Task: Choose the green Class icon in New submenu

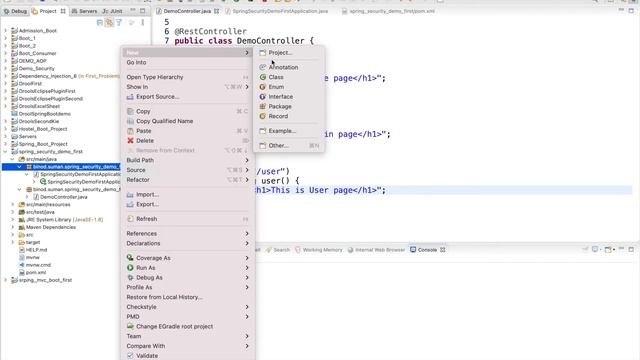Action: pos(262,77)
